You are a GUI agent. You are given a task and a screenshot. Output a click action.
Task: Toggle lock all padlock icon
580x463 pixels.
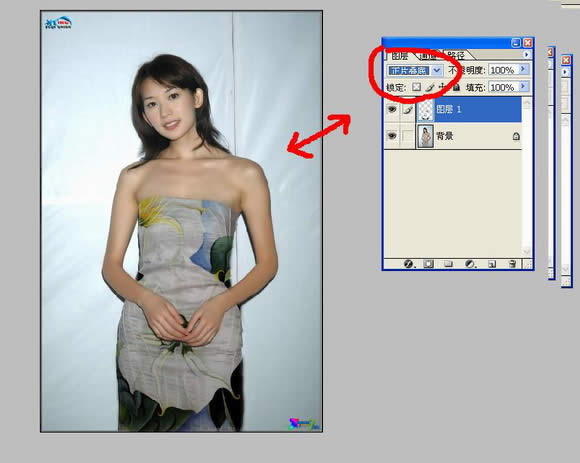point(456,87)
